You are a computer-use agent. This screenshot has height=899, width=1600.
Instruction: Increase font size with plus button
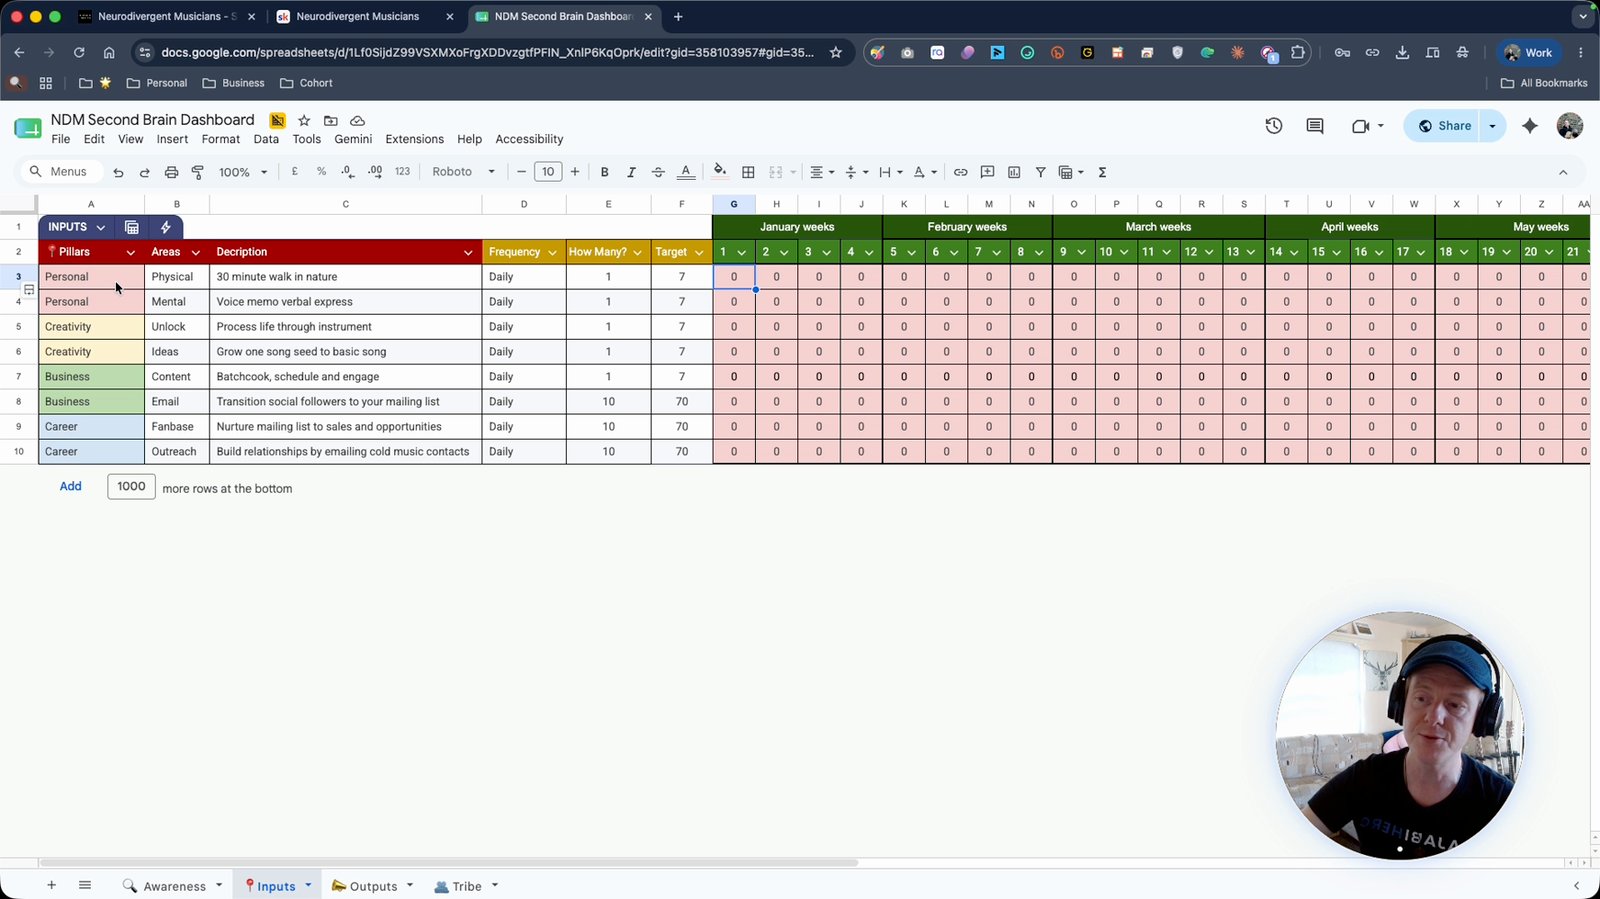tap(575, 172)
